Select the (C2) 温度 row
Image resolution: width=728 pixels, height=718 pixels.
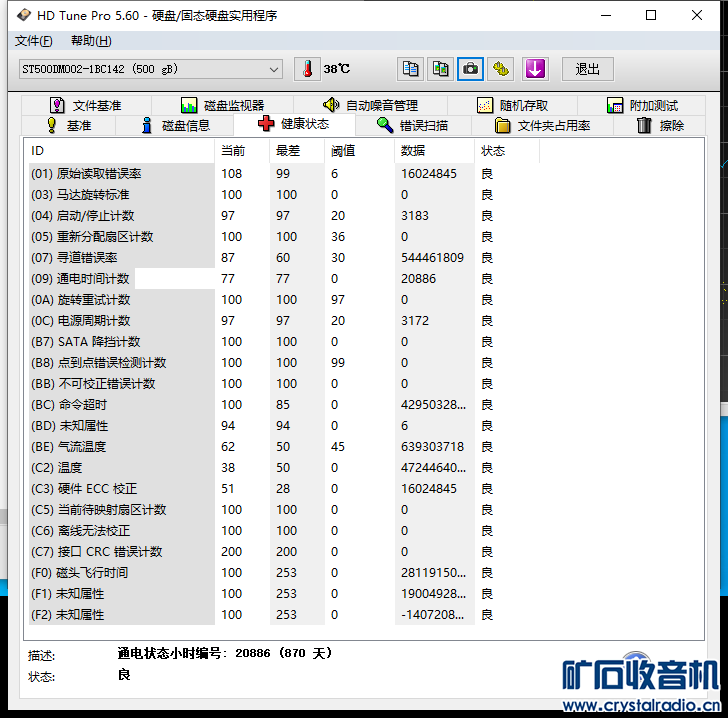tap(284, 468)
